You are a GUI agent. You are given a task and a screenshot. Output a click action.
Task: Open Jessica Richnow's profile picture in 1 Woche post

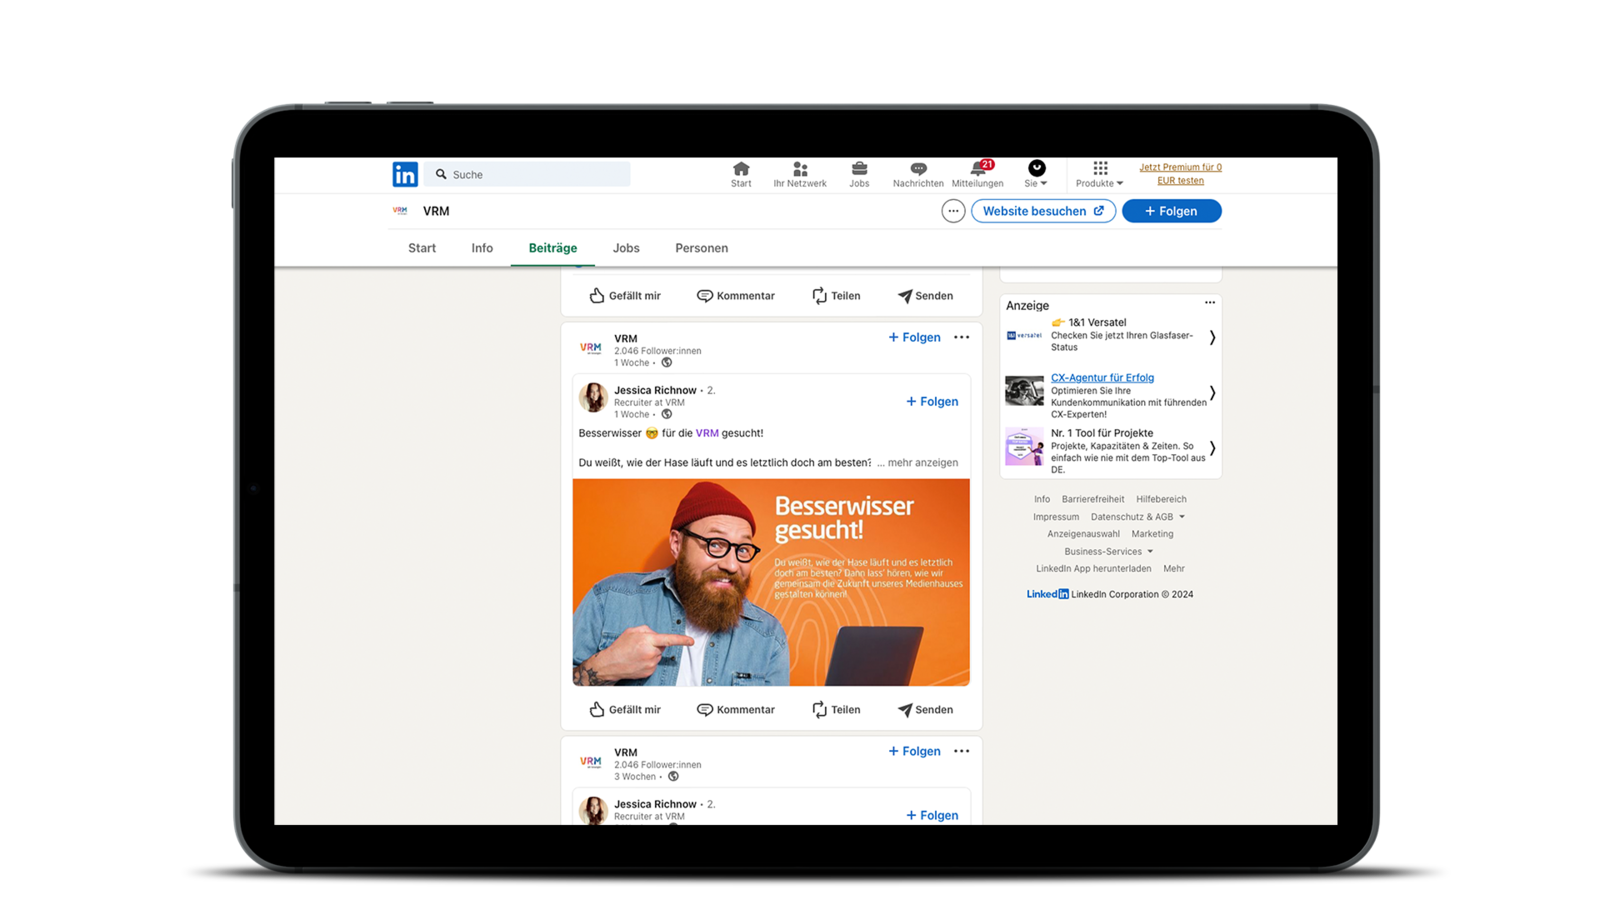pyautogui.click(x=593, y=397)
